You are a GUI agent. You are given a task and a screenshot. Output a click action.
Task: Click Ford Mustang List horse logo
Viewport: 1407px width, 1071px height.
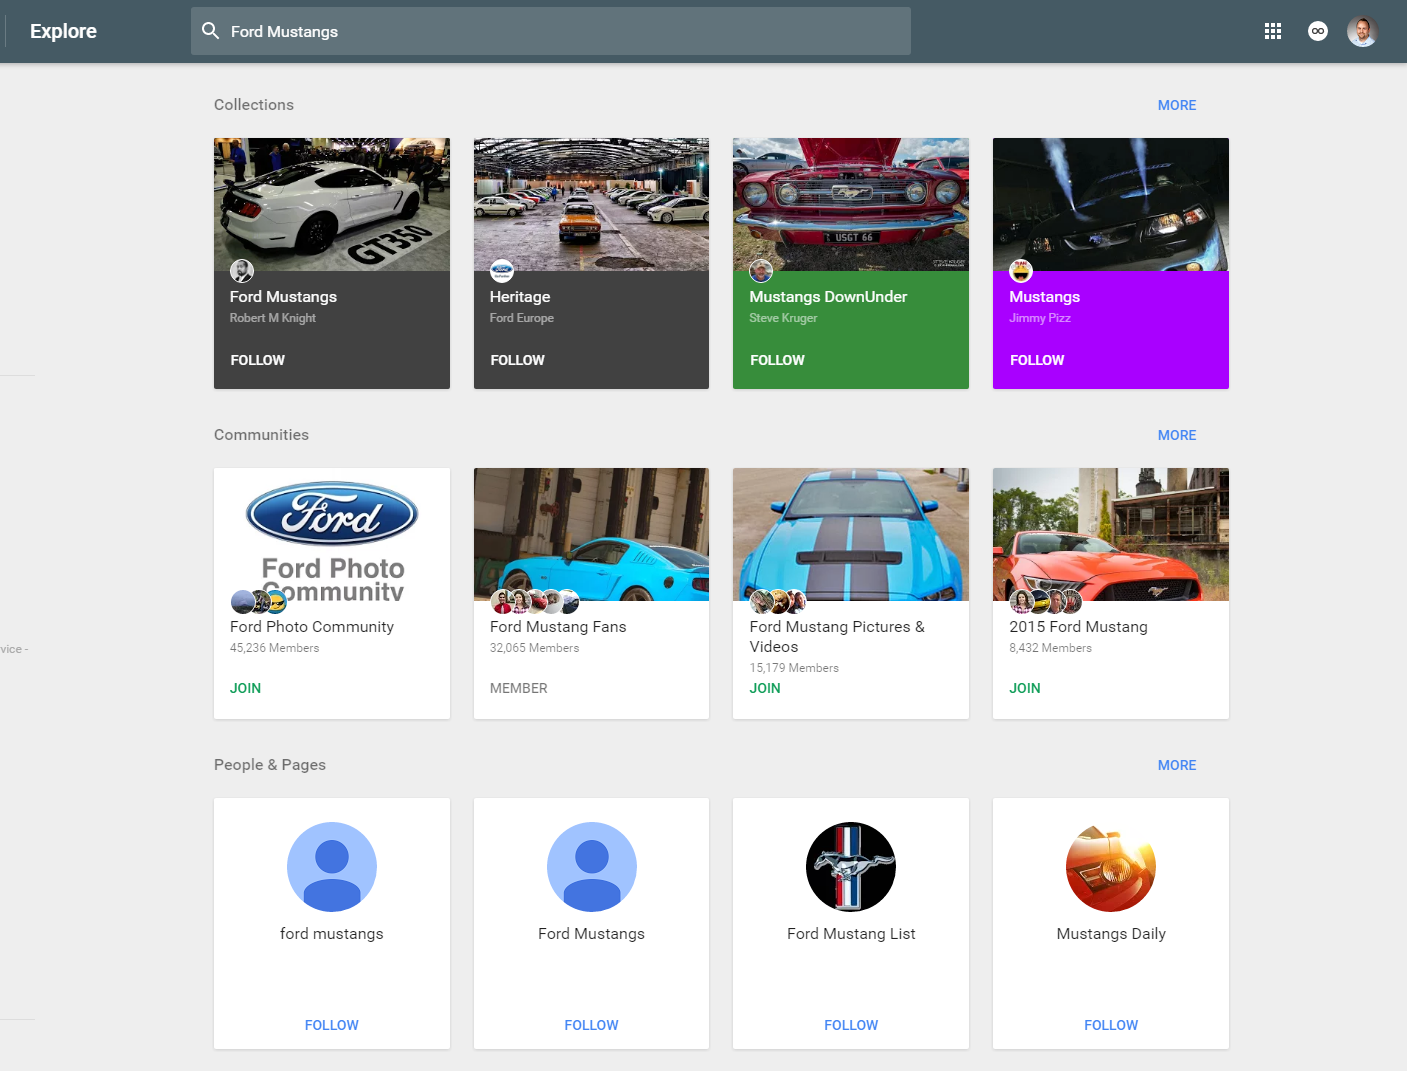coord(850,867)
